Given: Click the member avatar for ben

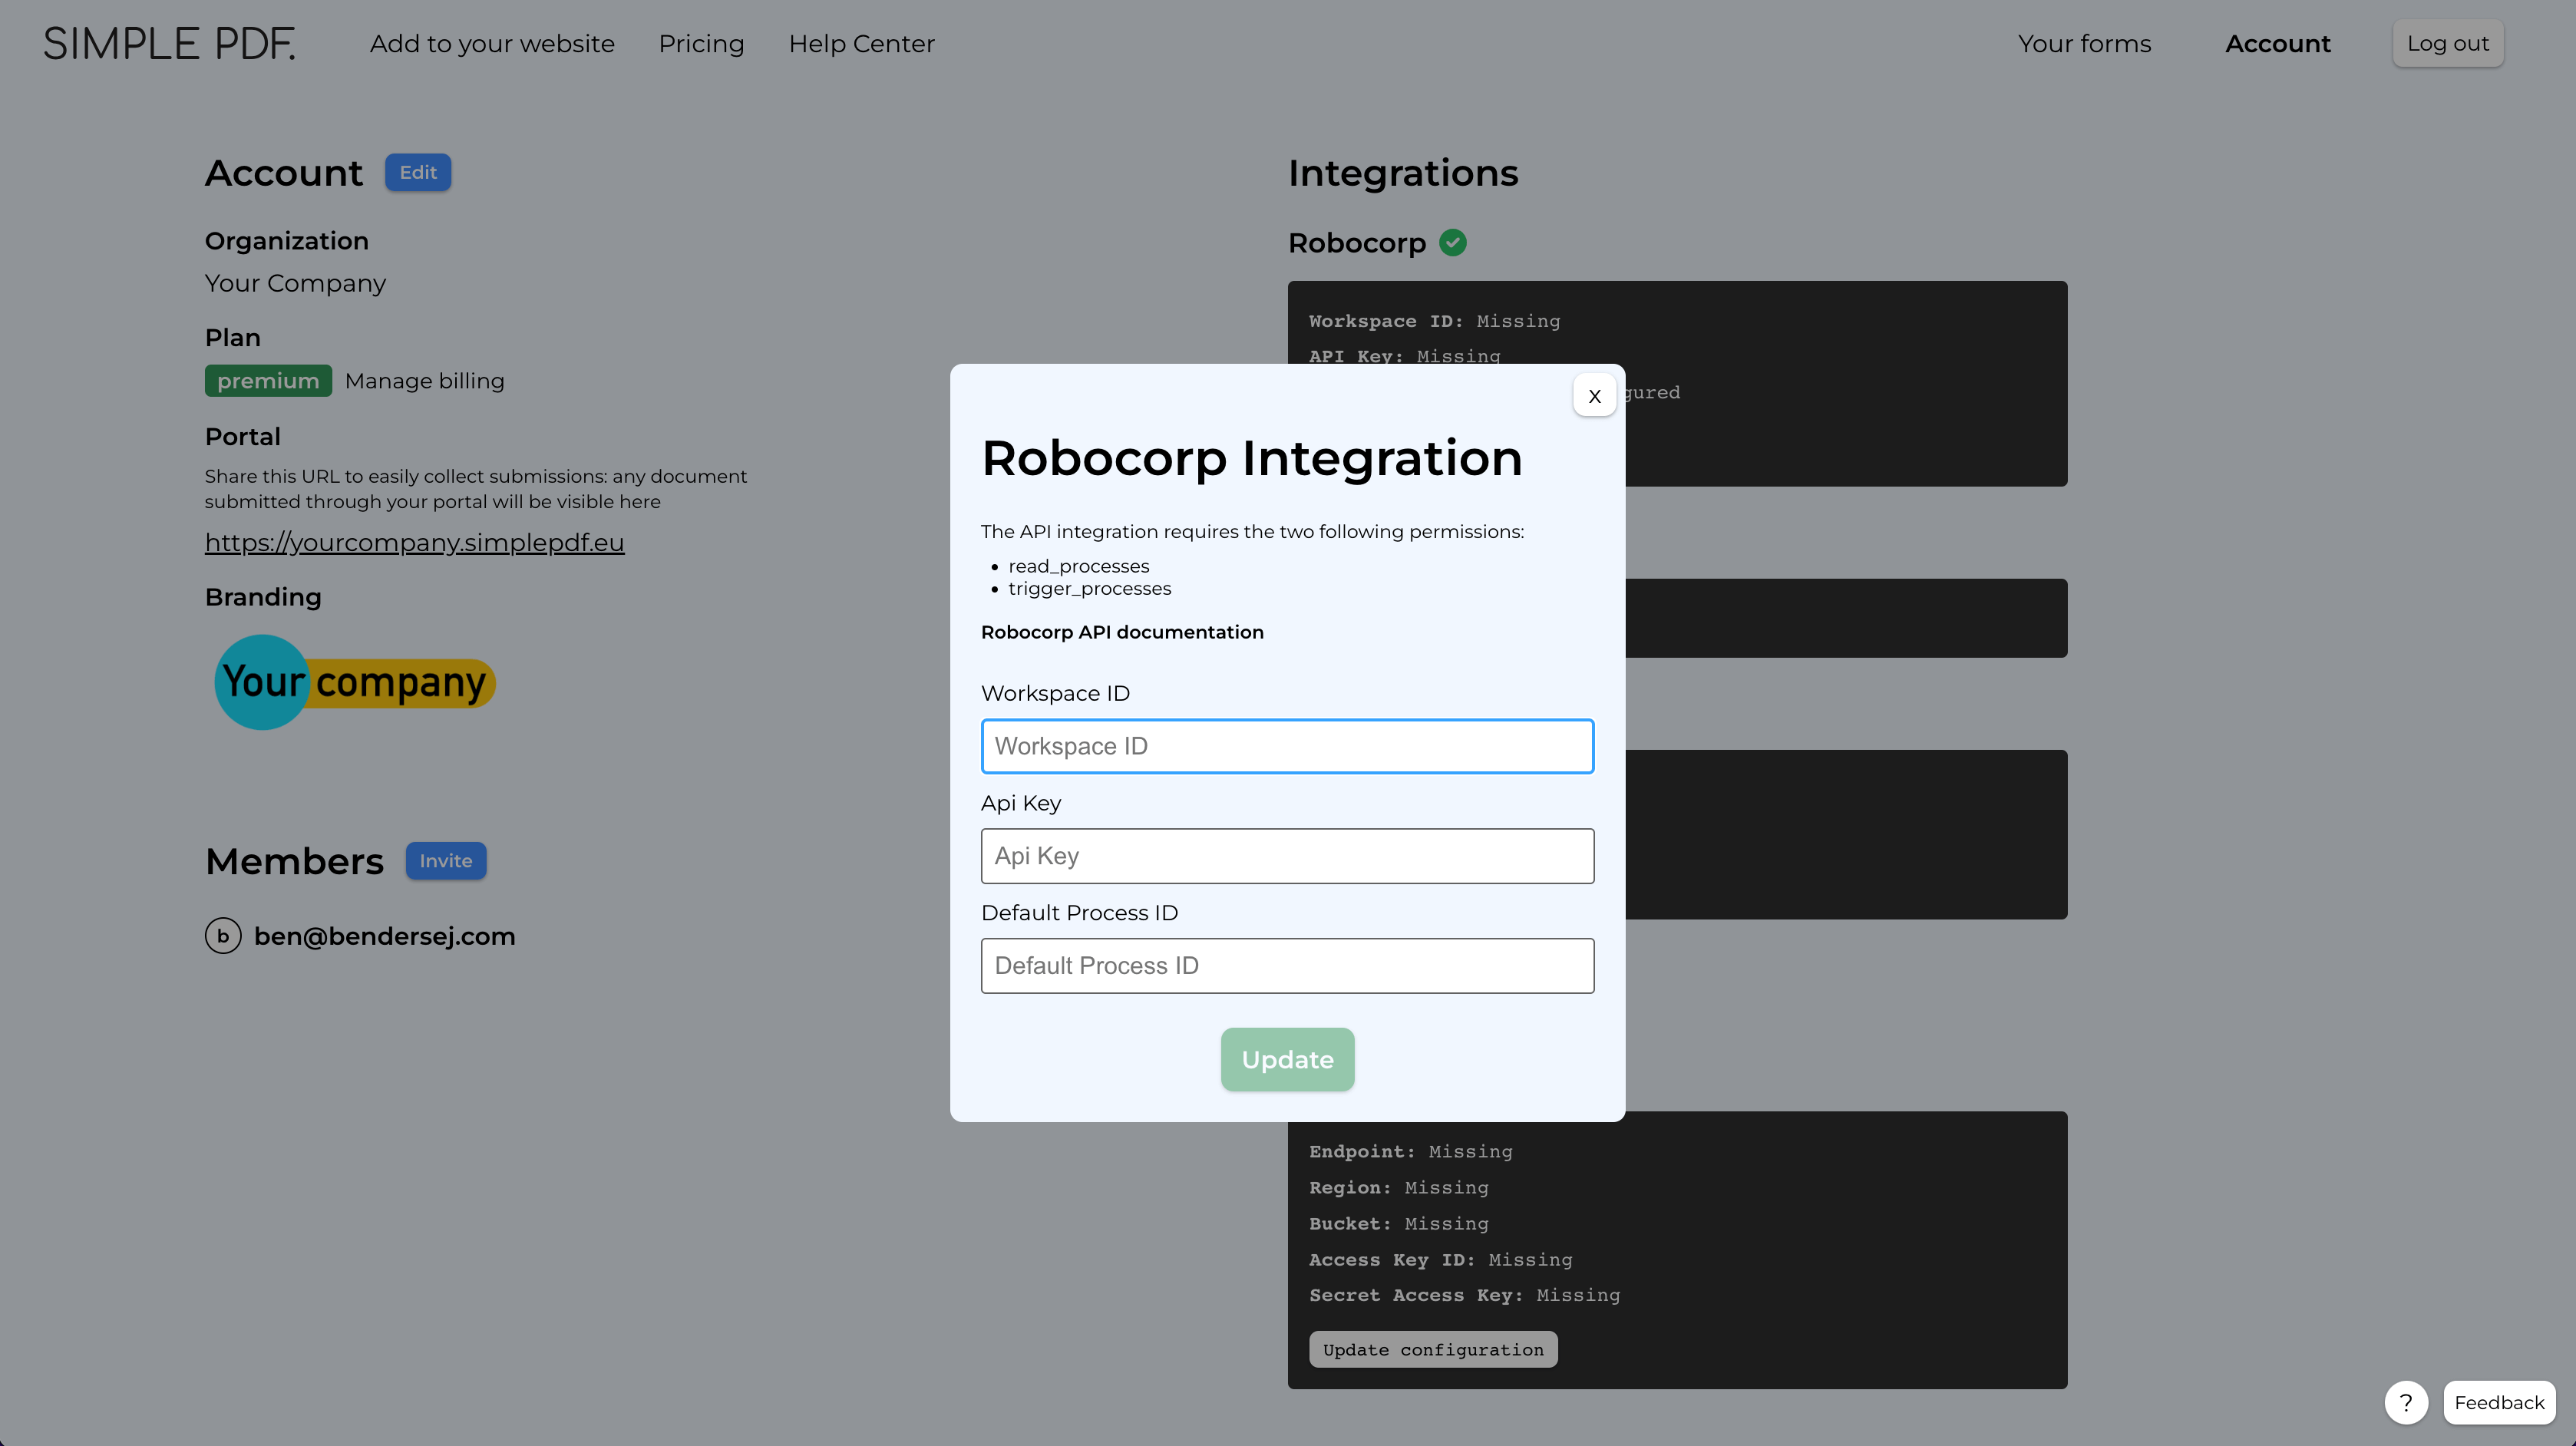Looking at the screenshot, I should pos(223,936).
